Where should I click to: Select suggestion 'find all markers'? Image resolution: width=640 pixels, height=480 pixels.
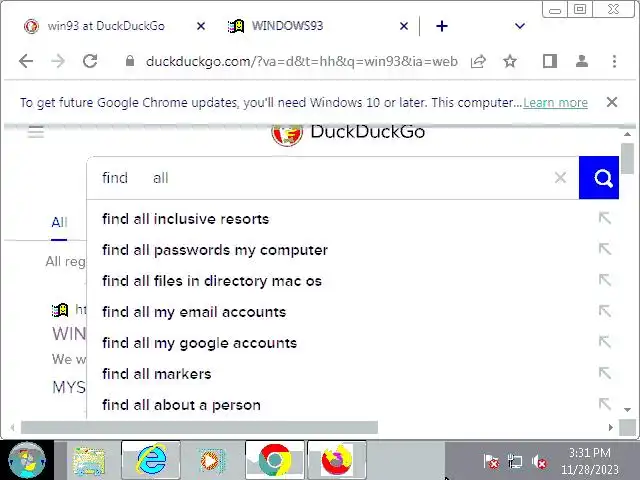click(x=156, y=374)
